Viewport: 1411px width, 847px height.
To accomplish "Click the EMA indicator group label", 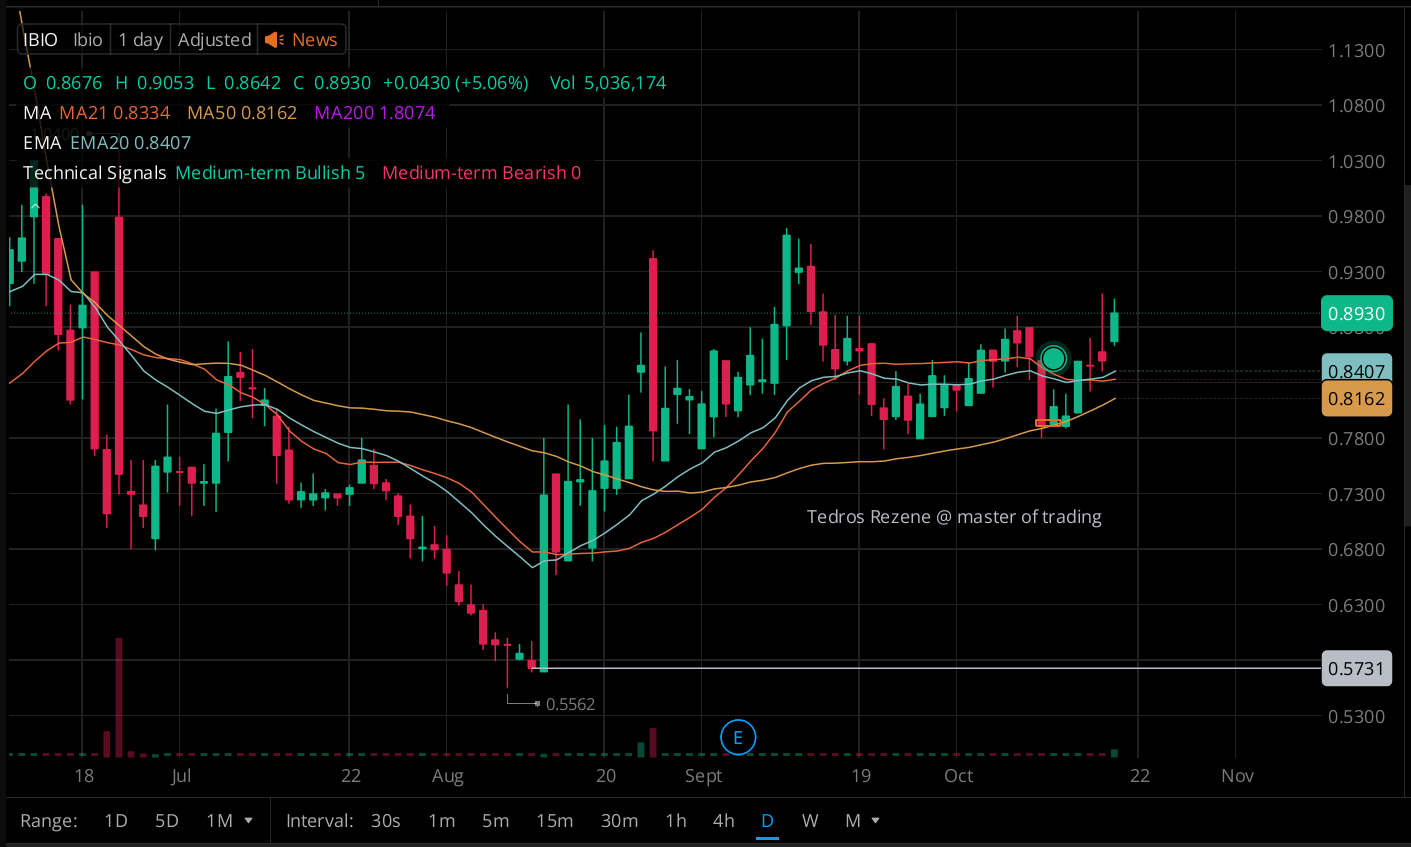I will (42, 143).
